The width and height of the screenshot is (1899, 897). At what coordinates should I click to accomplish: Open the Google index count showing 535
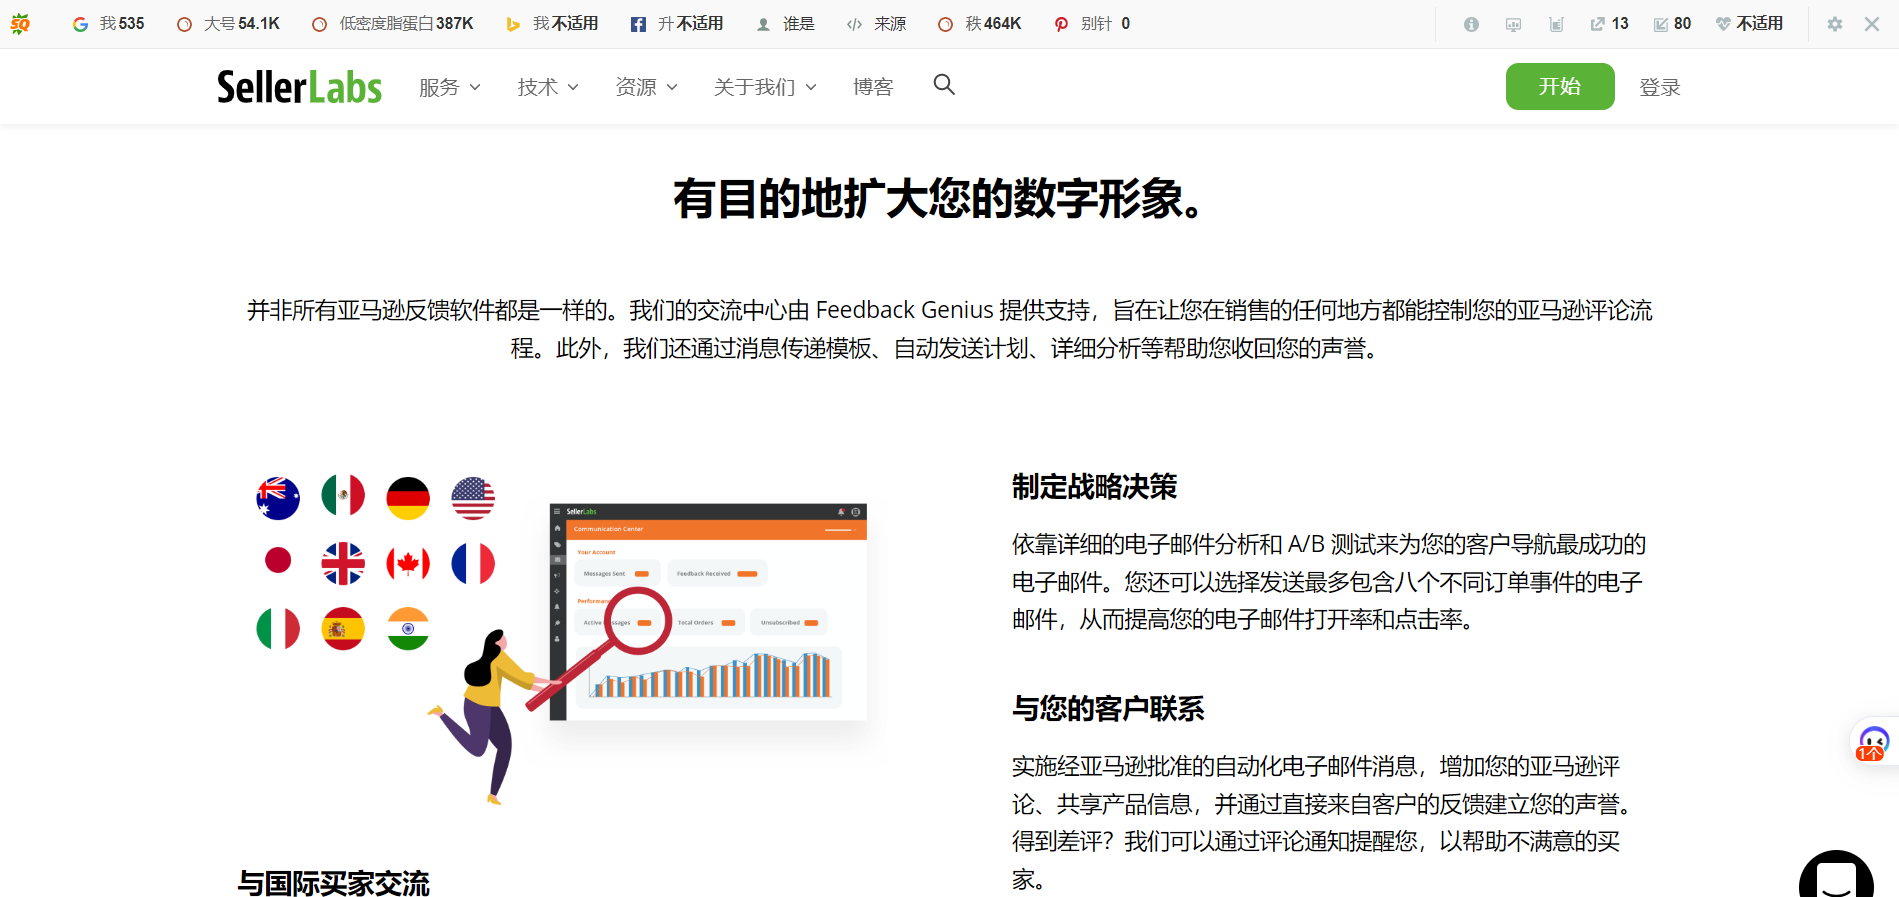[x=108, y=24]
